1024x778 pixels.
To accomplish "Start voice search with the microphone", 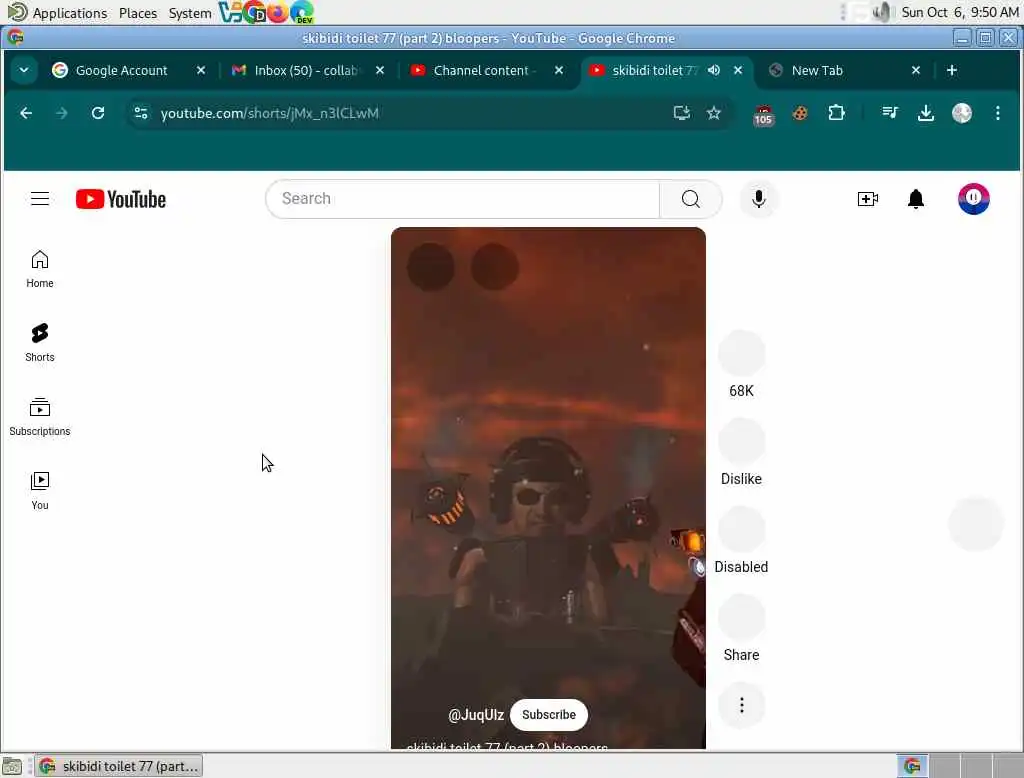I will (x=758, y=199).
